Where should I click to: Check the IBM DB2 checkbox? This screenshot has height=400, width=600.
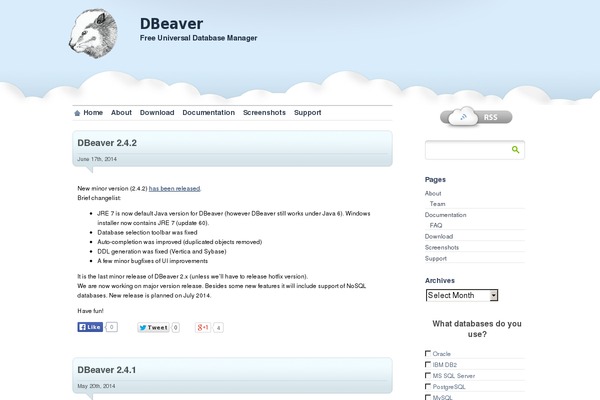[x=428, y=364]
